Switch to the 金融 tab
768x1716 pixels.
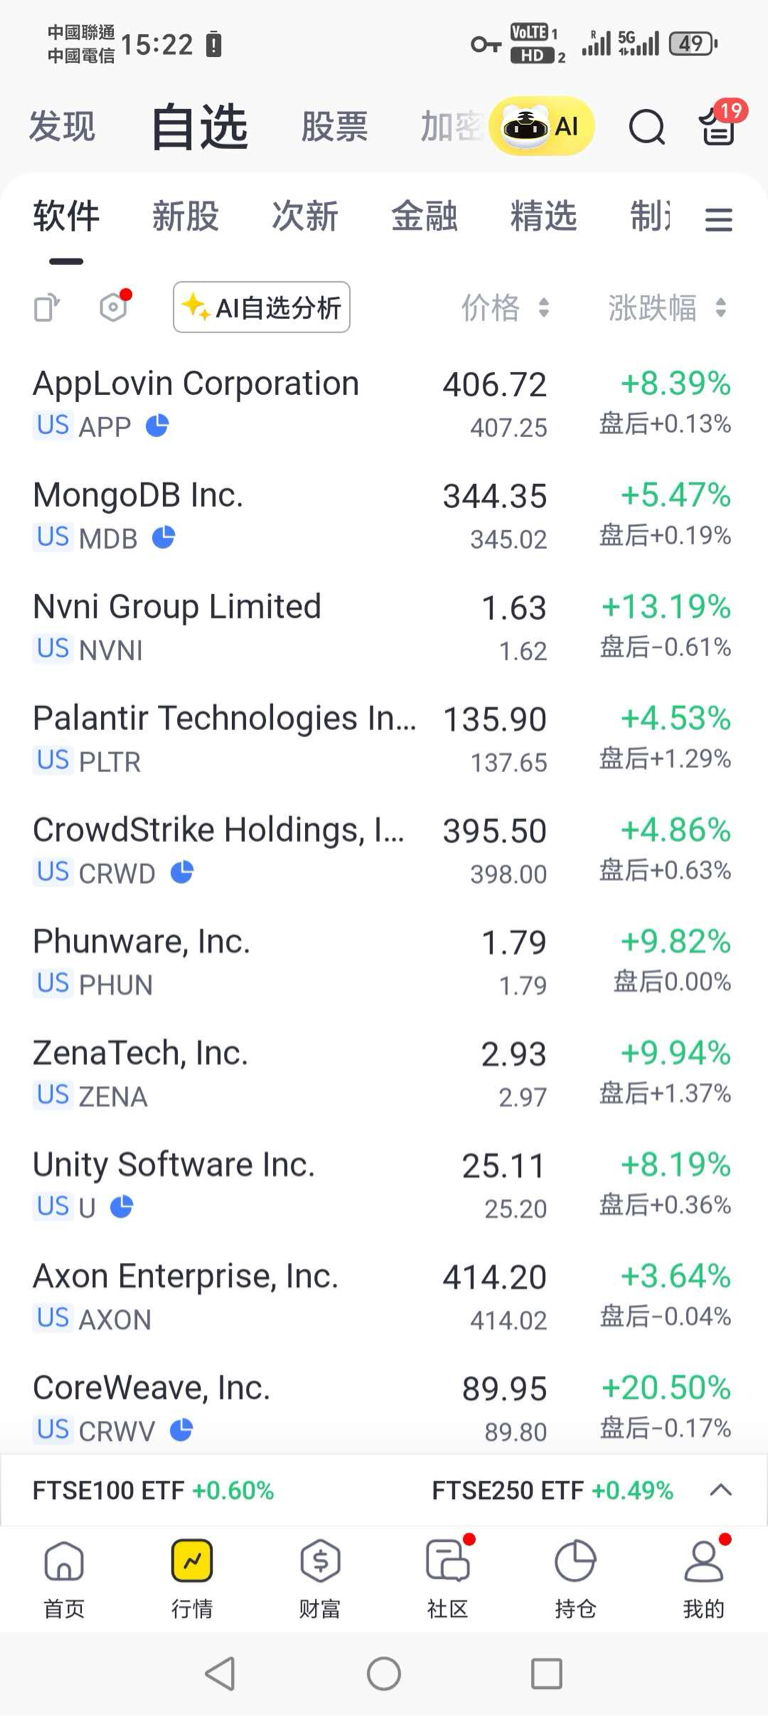click(x=424, y=216)
